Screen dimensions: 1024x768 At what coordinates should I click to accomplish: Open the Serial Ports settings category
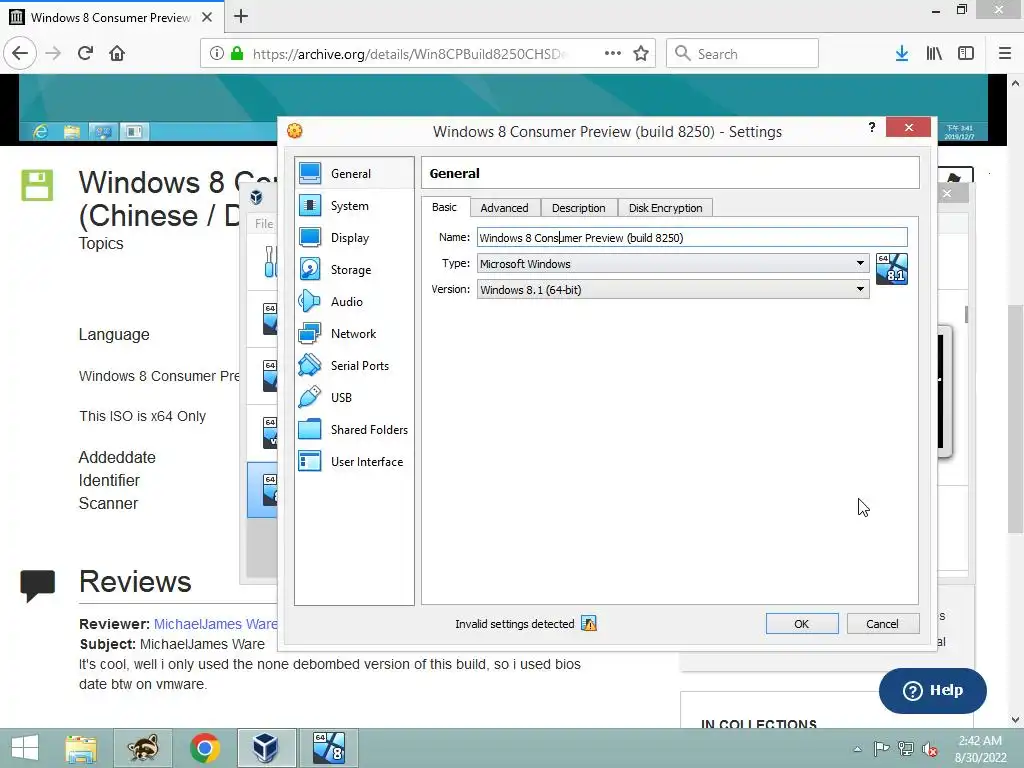354,366
